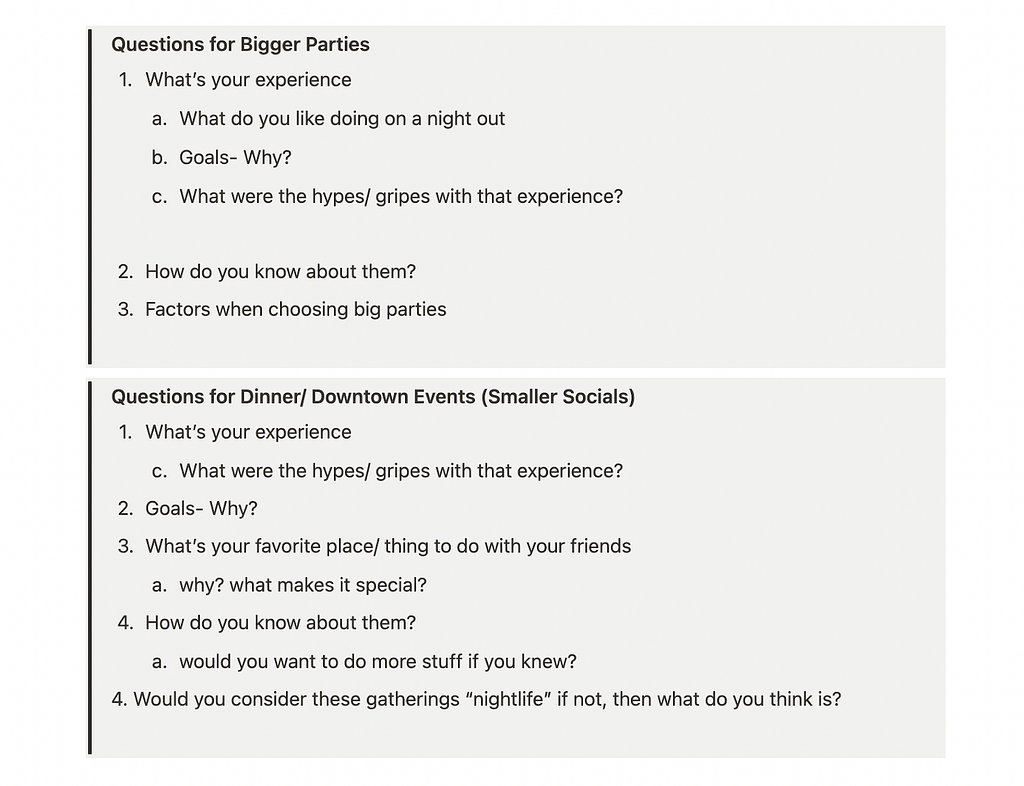Click 'What's your favorite place/ thing to do with your friends'
This screenshot has height=786, width=1024.
coord(388,546)
